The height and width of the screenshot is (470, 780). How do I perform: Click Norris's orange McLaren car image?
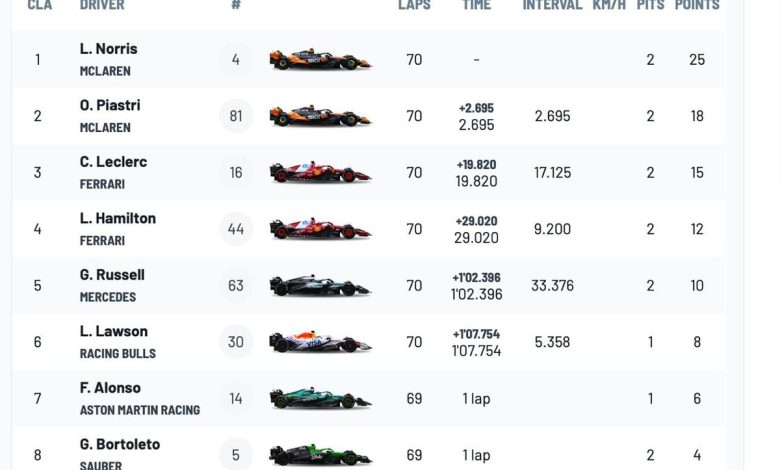pyautogui.click(x=320, y=59)
